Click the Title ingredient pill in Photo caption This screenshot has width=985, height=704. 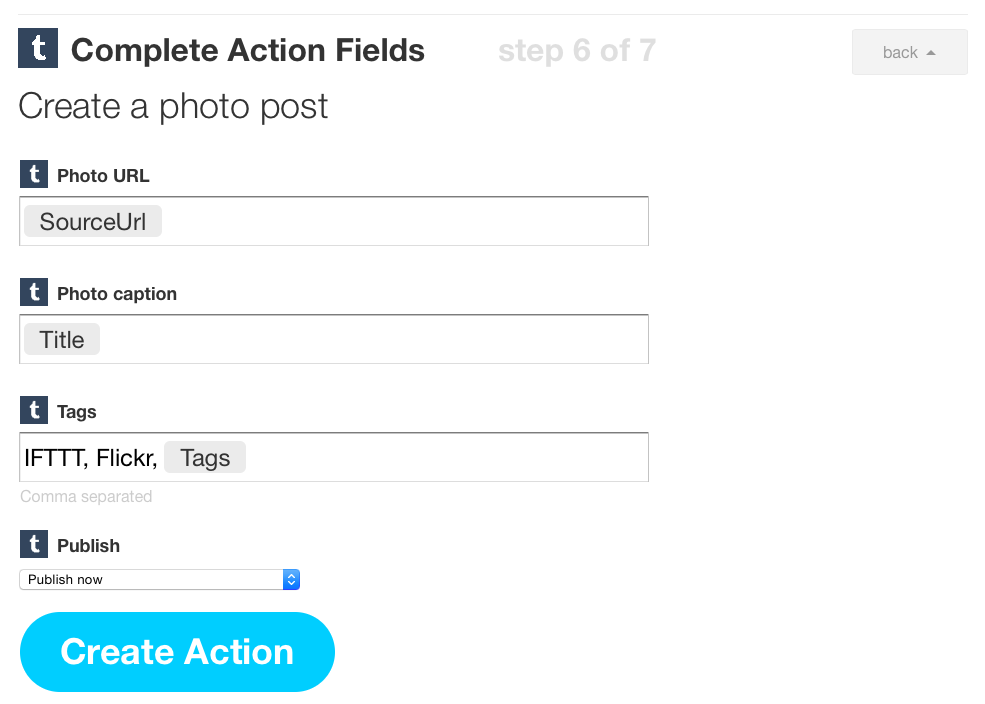tap(62, 340)
